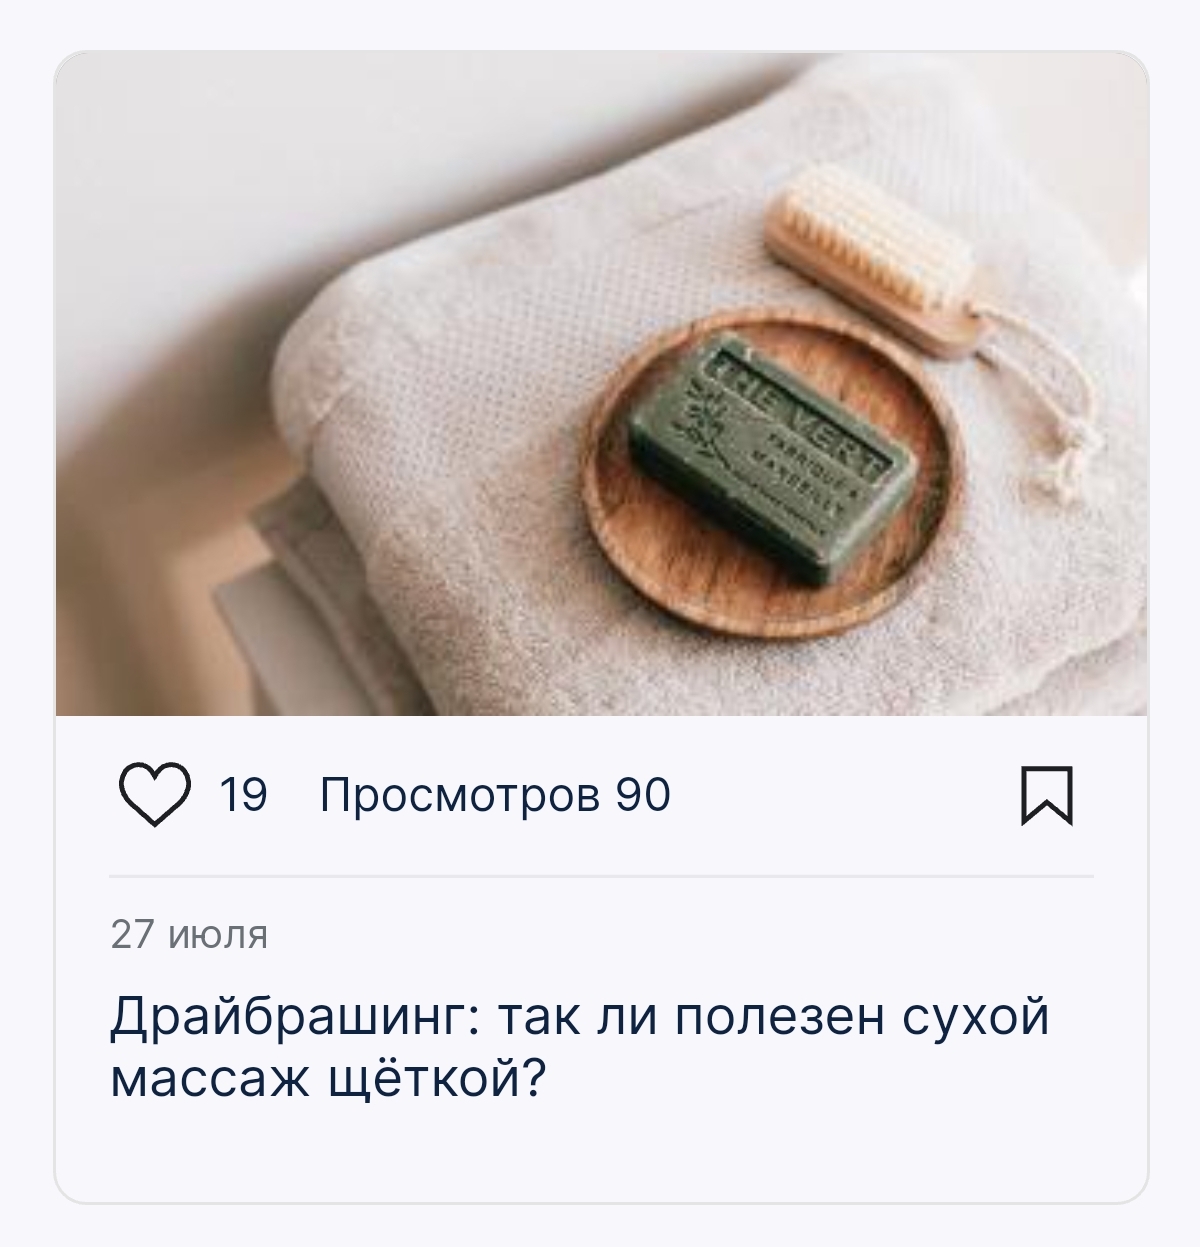Click the word полезен in article title
This screenshot has width=1200, height=1247.
pyautogui.click(x=781, y=1017)
